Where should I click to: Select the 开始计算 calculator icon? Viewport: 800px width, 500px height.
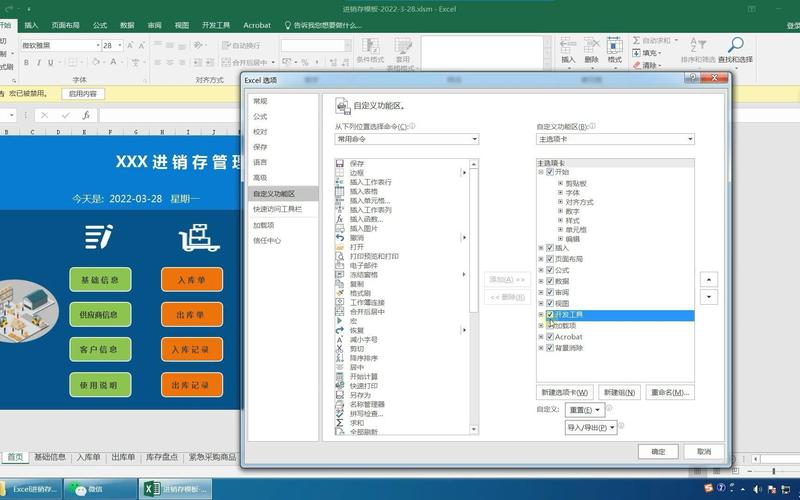(x=339, y=377)
